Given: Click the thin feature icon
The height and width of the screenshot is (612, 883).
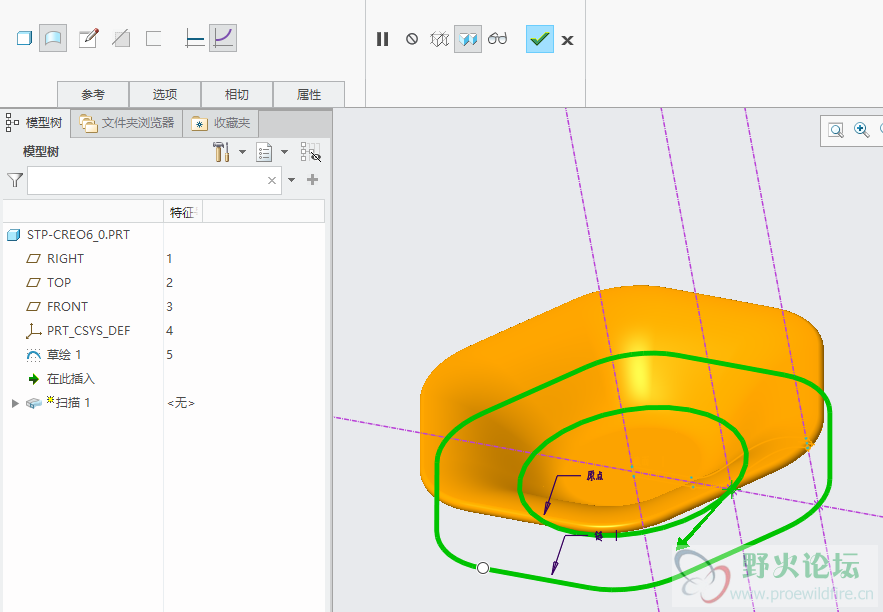Looking at the screenshot, I should 154,38.
